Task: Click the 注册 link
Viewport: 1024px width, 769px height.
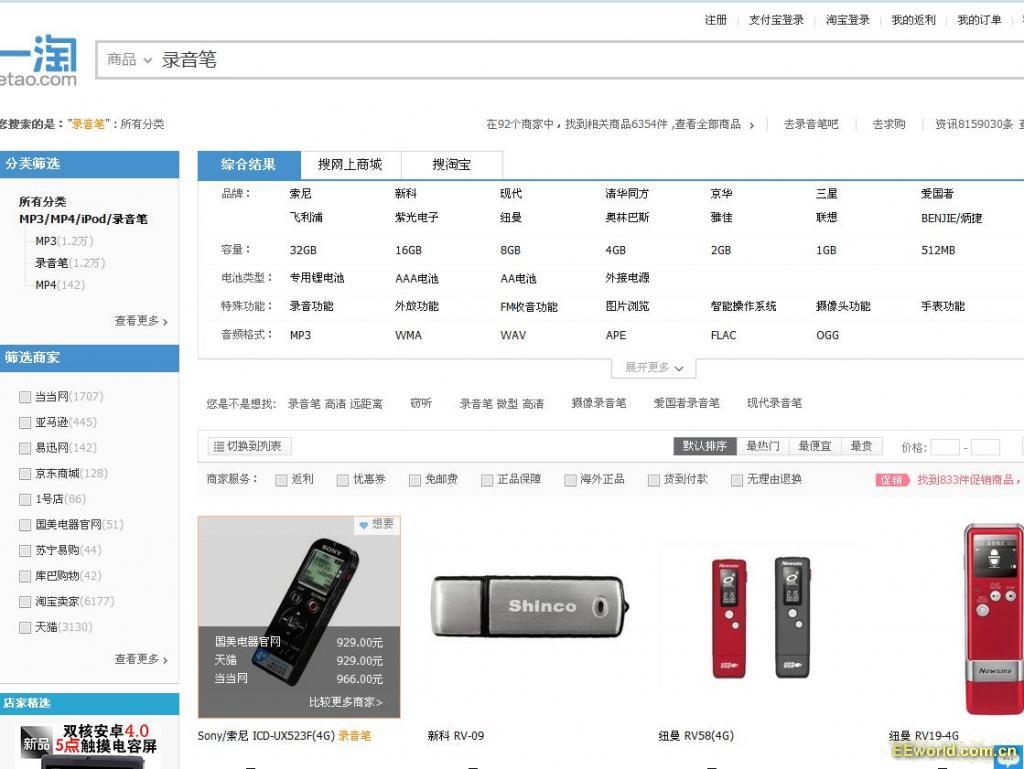Action: click(716, 20)
